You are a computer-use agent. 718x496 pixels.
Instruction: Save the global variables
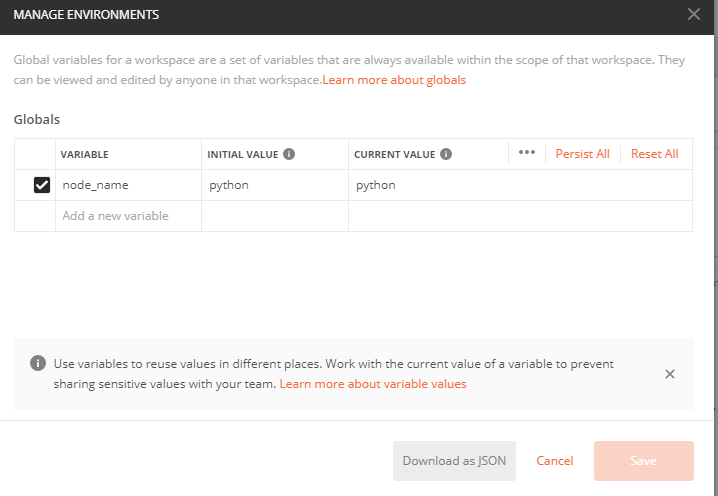(x=644, y=461)
